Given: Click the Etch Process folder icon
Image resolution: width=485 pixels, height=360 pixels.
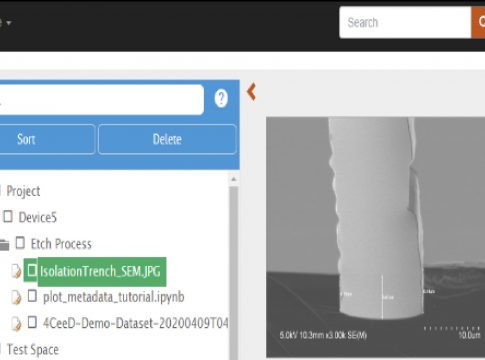Looking at the screenshot, I should 4,245.
